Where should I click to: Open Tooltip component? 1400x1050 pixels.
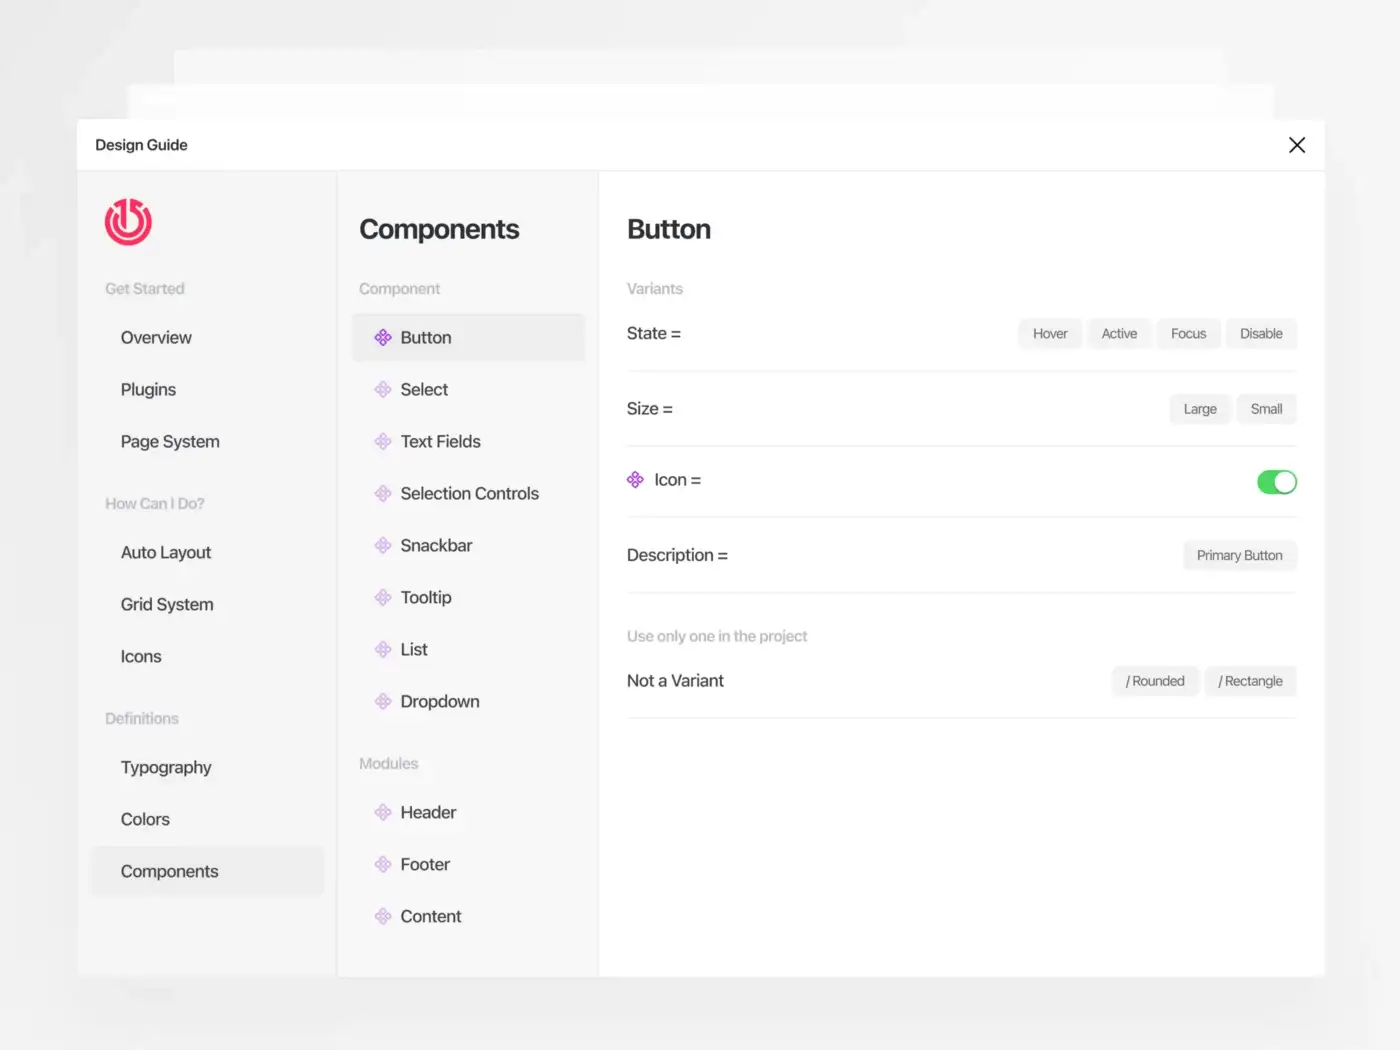click(426, 598)
